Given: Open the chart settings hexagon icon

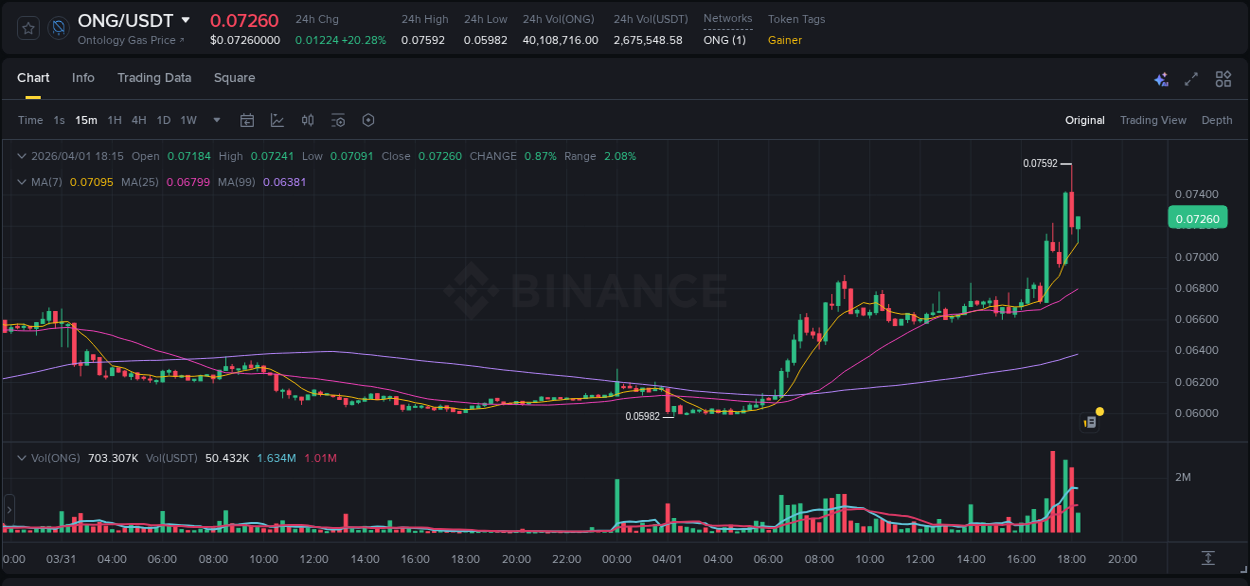Looking at the screenshot, I should (x=368, y=120).
